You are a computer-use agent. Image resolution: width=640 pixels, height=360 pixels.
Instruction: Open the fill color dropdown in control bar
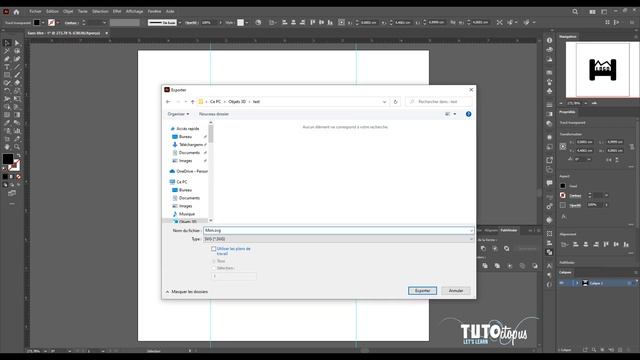[x=43, y=22]
